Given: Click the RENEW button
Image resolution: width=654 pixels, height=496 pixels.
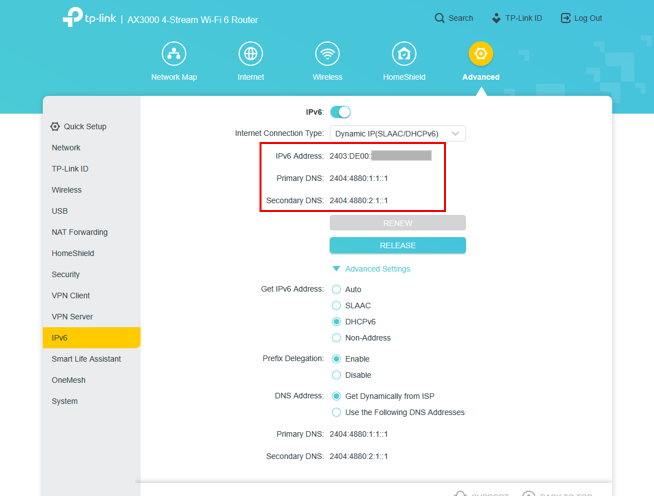Looking at the screenshot, I should coord(397,223).
